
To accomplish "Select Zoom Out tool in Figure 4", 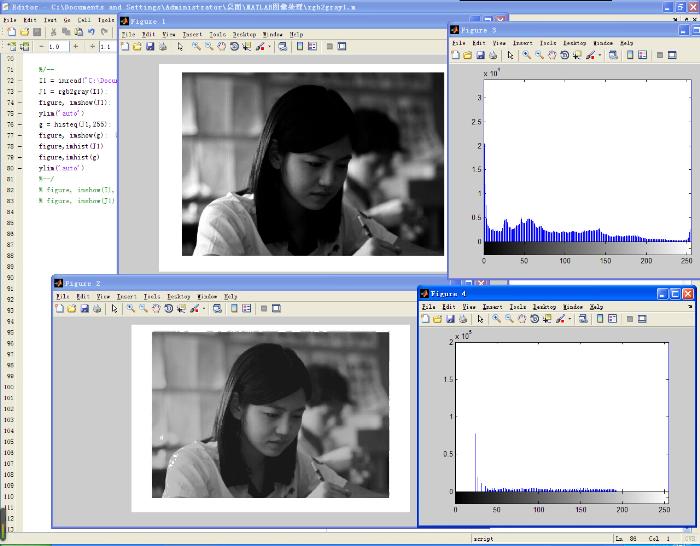I will (x=509, y=318).
